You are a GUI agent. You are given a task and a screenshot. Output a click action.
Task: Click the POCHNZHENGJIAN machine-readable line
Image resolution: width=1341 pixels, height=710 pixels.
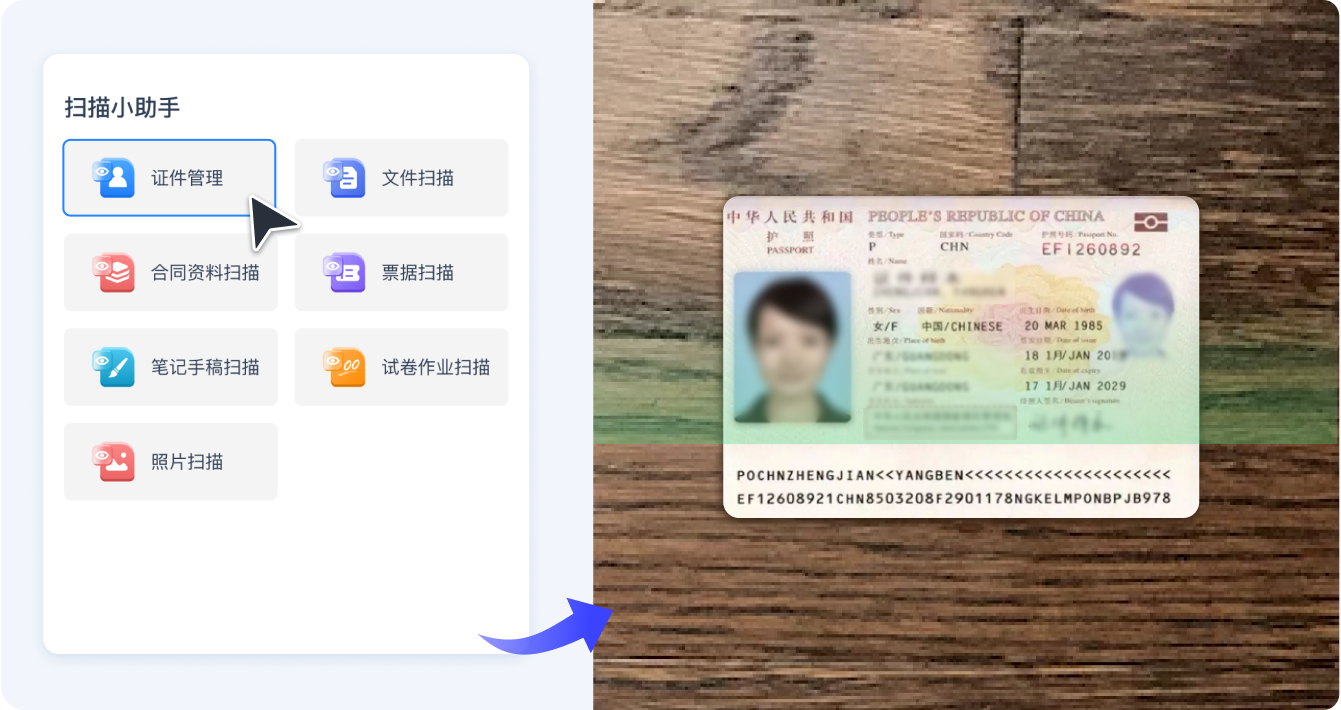(x=953, y=475)
